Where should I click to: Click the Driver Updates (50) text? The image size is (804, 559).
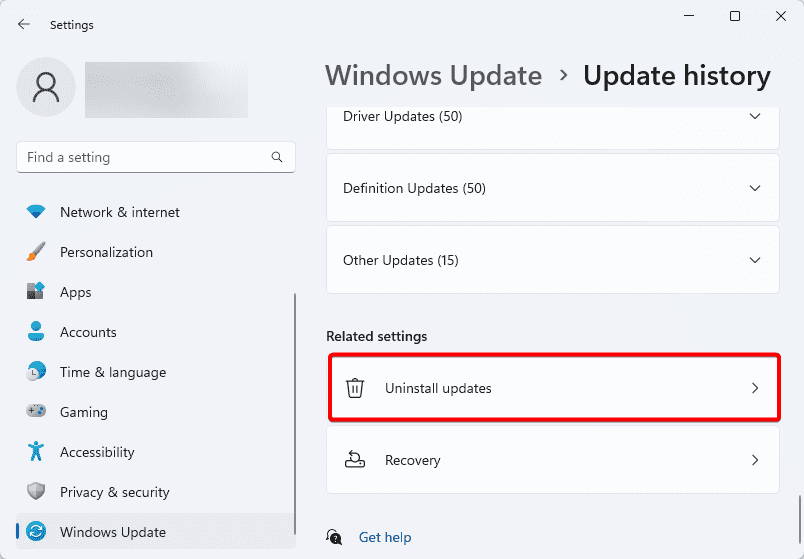point(403,117)
